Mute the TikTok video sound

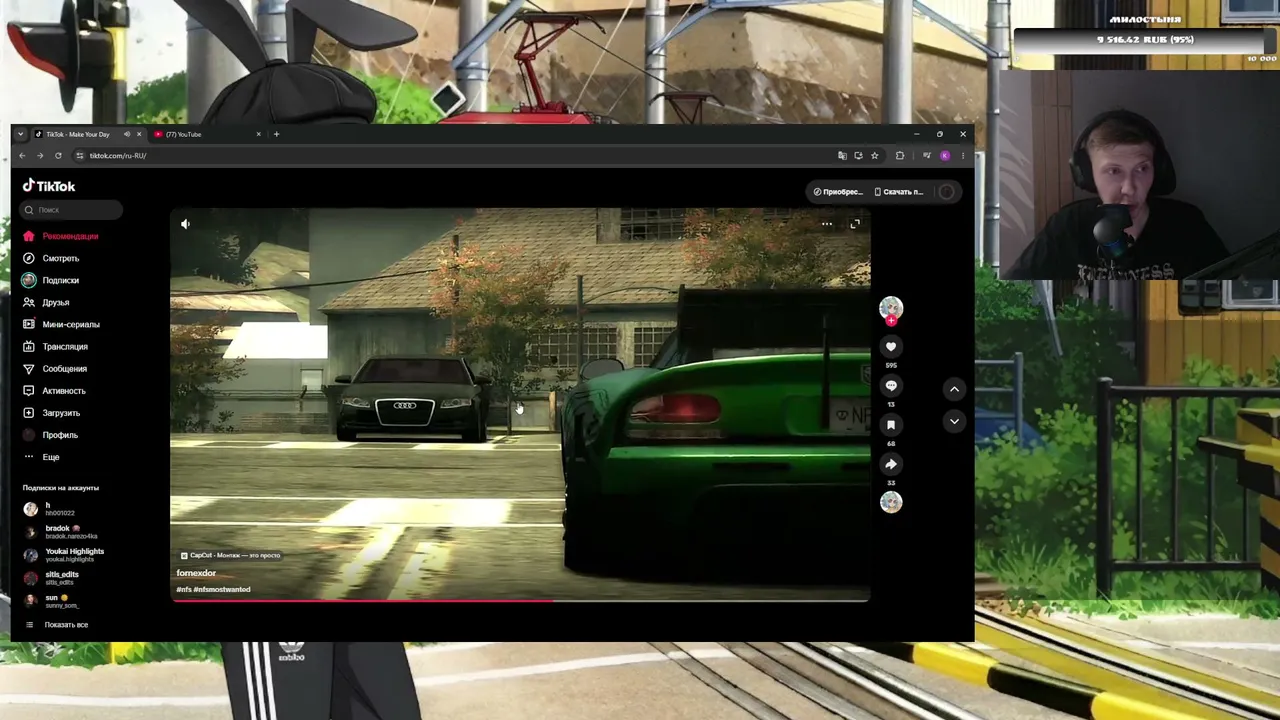click(x=185, y=224)
